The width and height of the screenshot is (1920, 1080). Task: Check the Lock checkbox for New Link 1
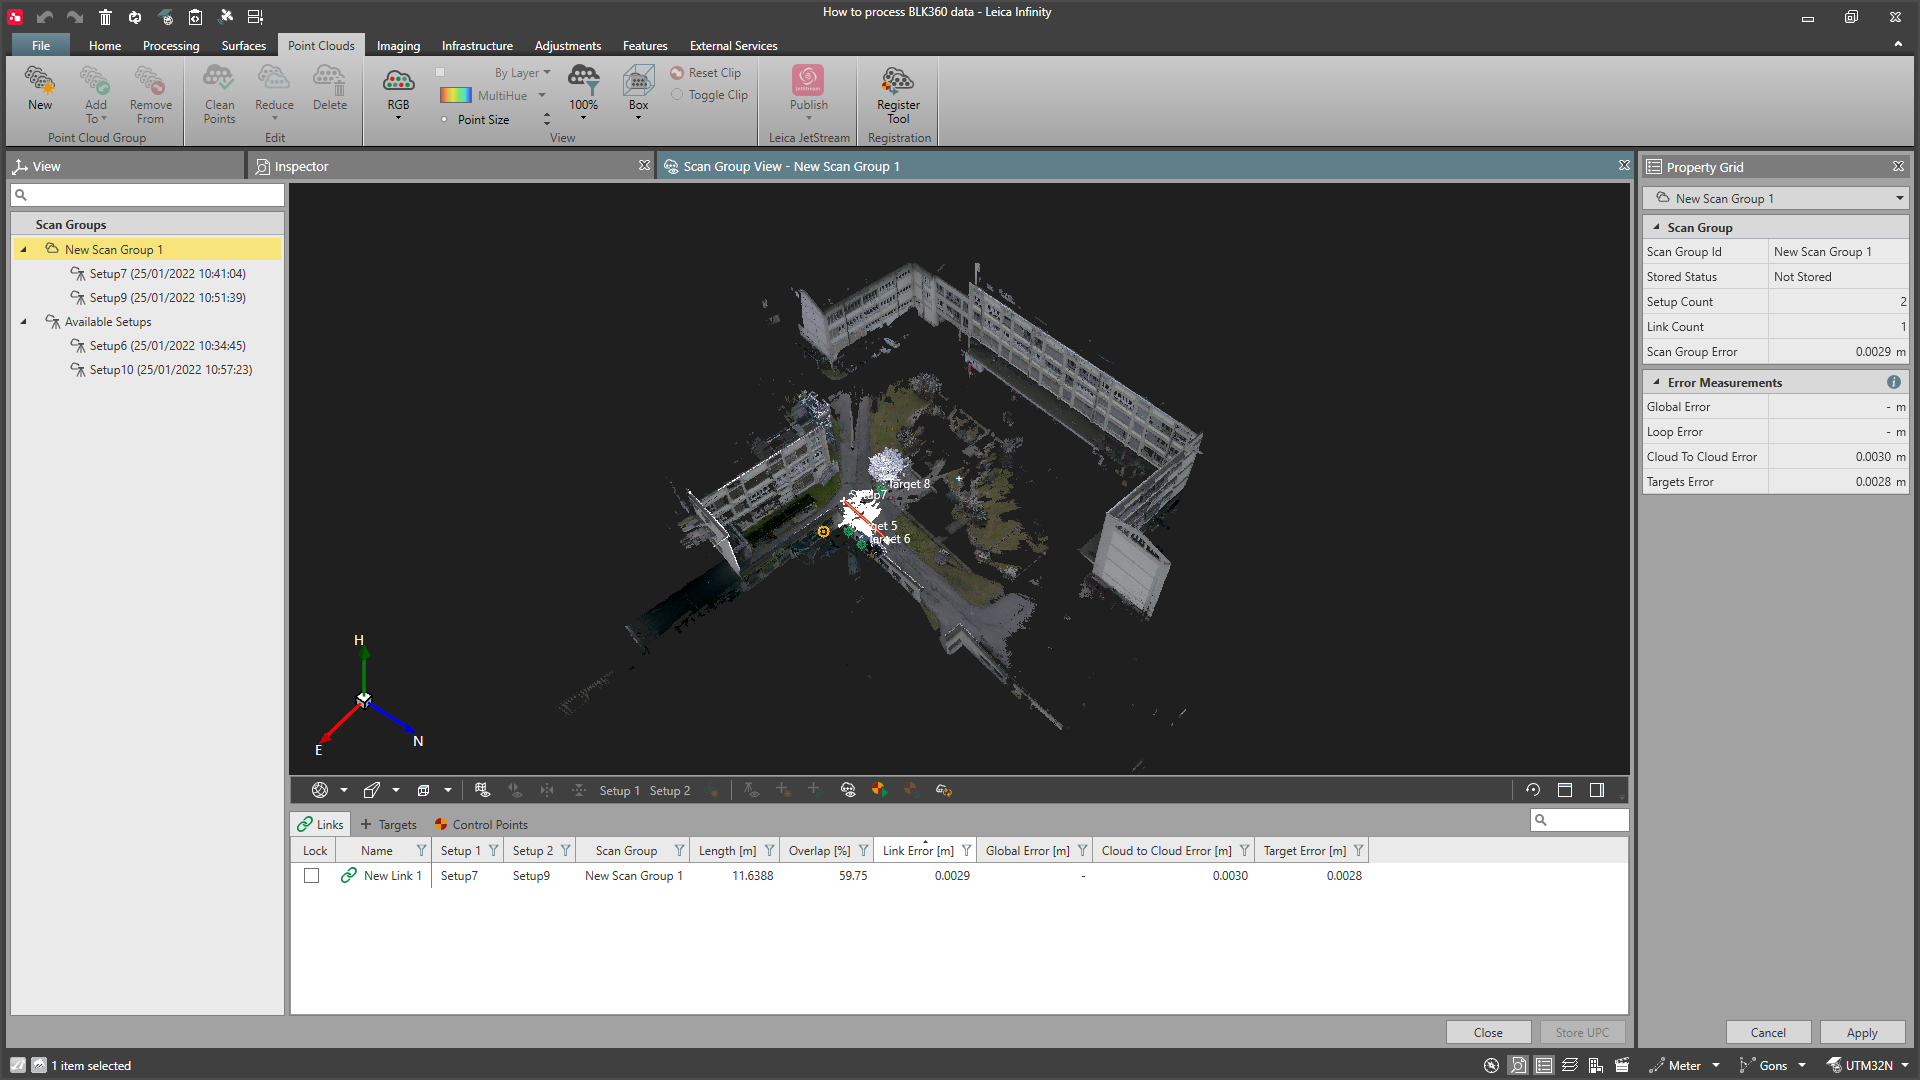pyautogui.click(x=312, y=876)
